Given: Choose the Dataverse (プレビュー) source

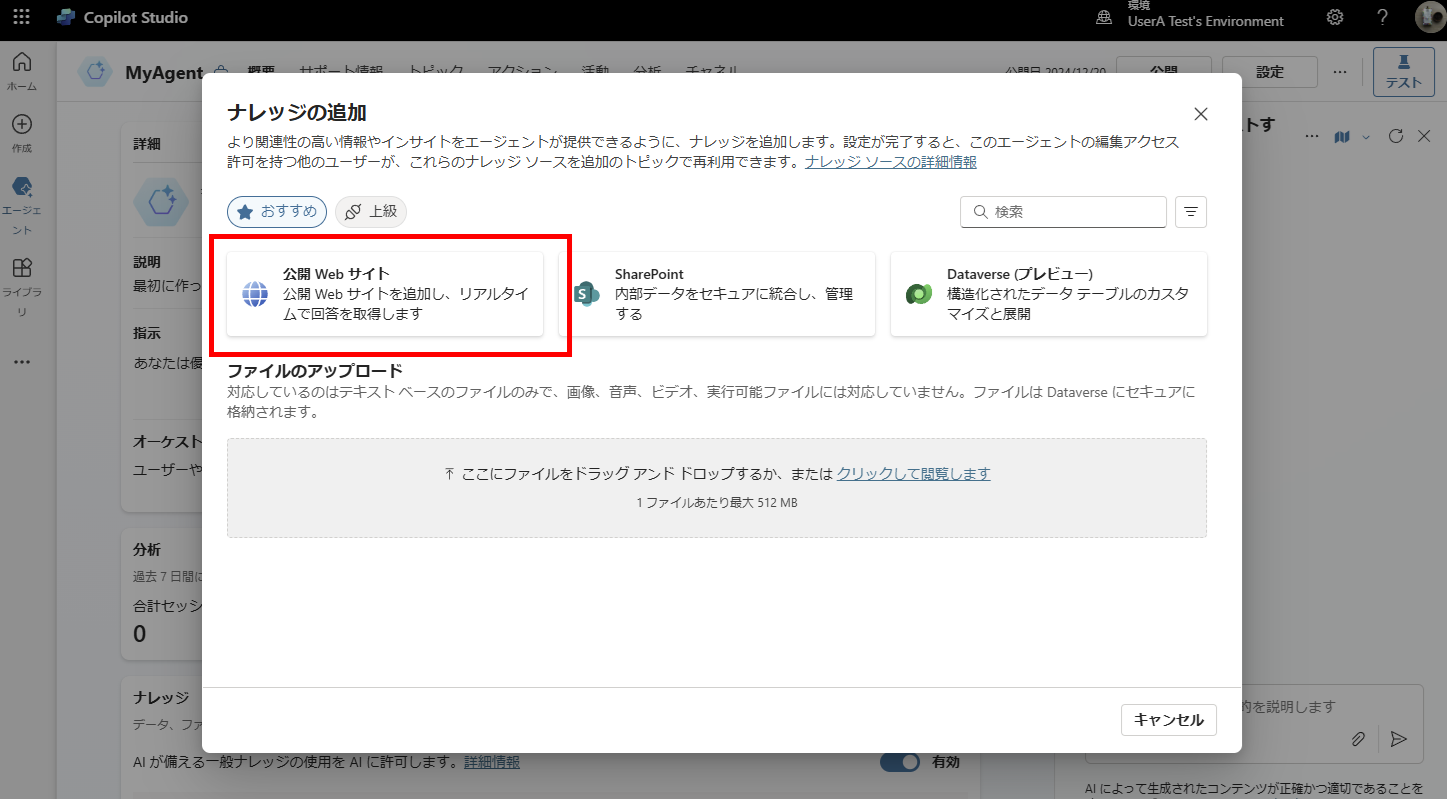Looking at the screenshot, I should (x=1048, y=294).
